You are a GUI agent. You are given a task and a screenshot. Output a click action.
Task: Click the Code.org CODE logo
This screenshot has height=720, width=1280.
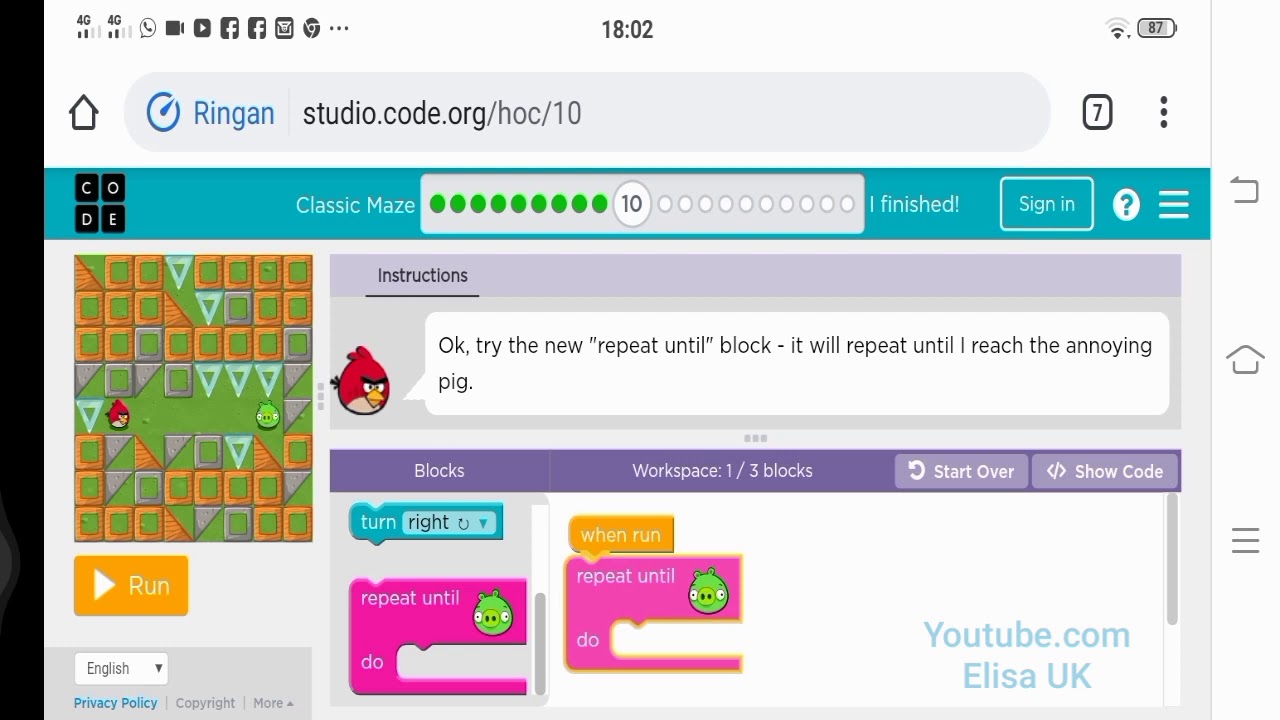pyautogui.click(x=100, y=204)
